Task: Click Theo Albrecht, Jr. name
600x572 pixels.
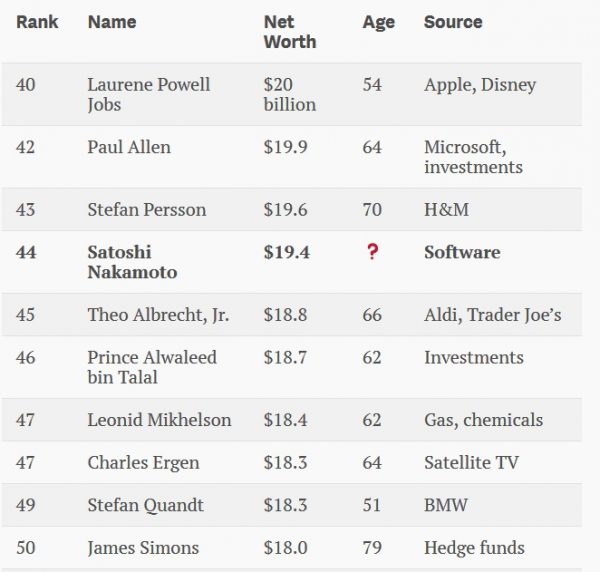Action: (x=158, y=315)
